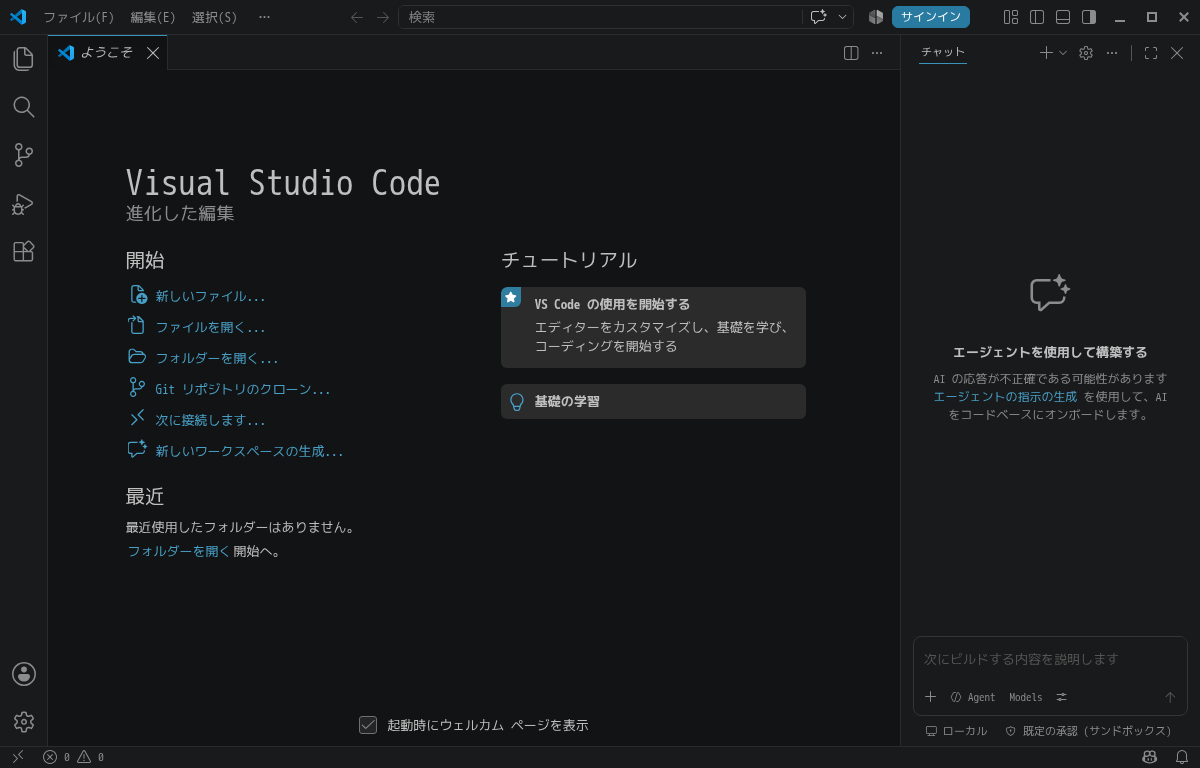Open the chat panel ellipsis more actions

pyautogui.click(x=1112, y=53)
